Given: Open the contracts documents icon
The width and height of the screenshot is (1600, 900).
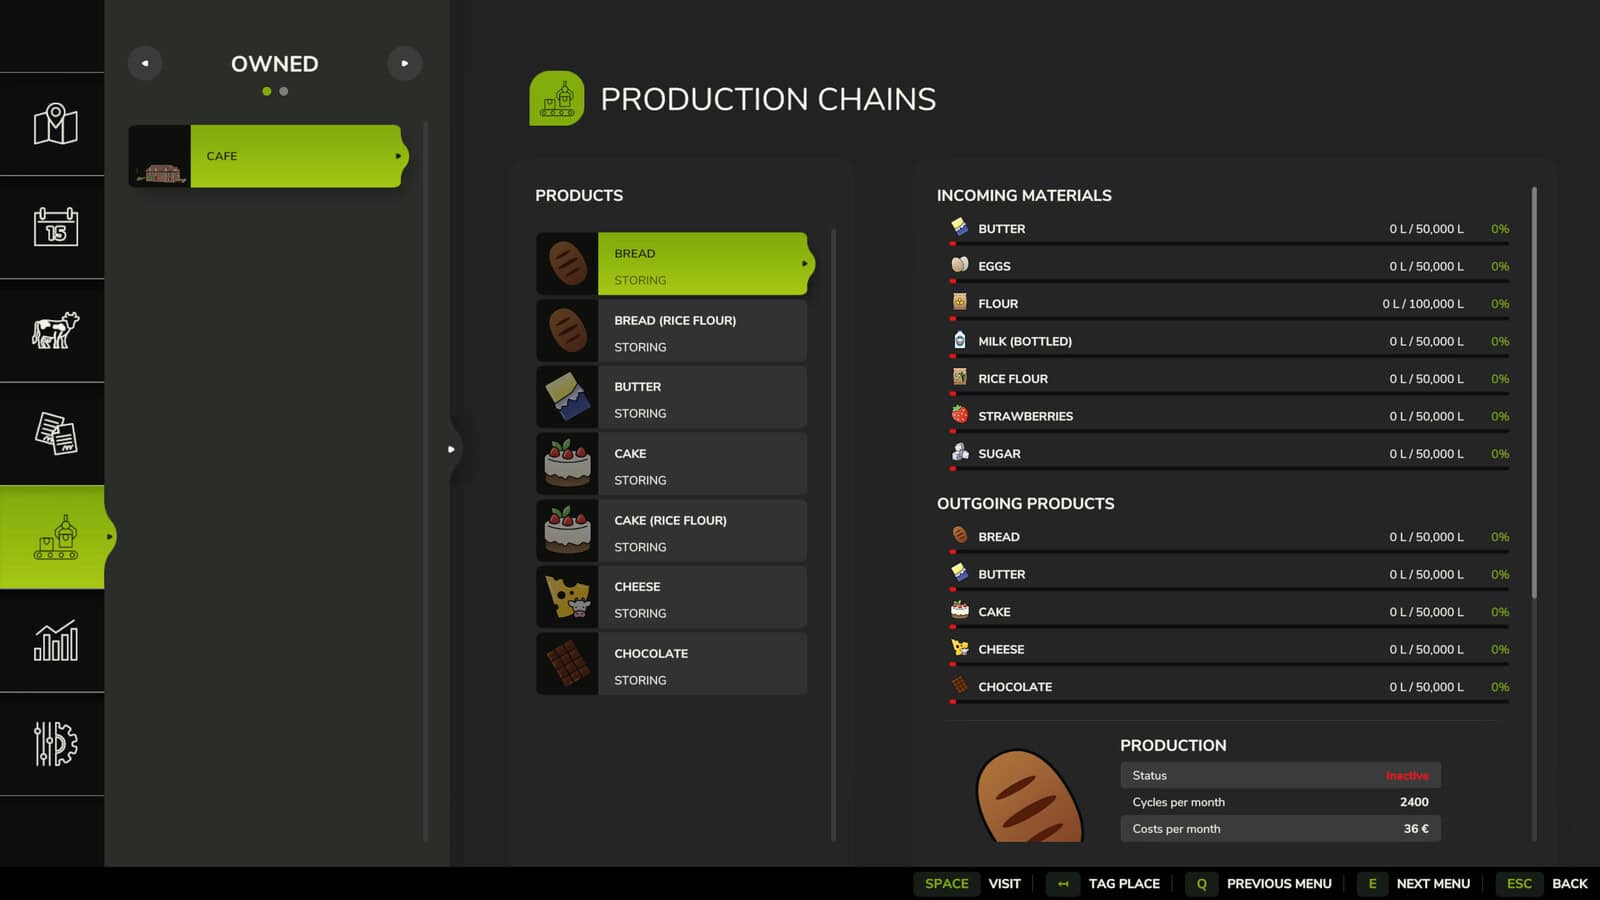Looking at the screenshot, I should click(x=55, y=434).
